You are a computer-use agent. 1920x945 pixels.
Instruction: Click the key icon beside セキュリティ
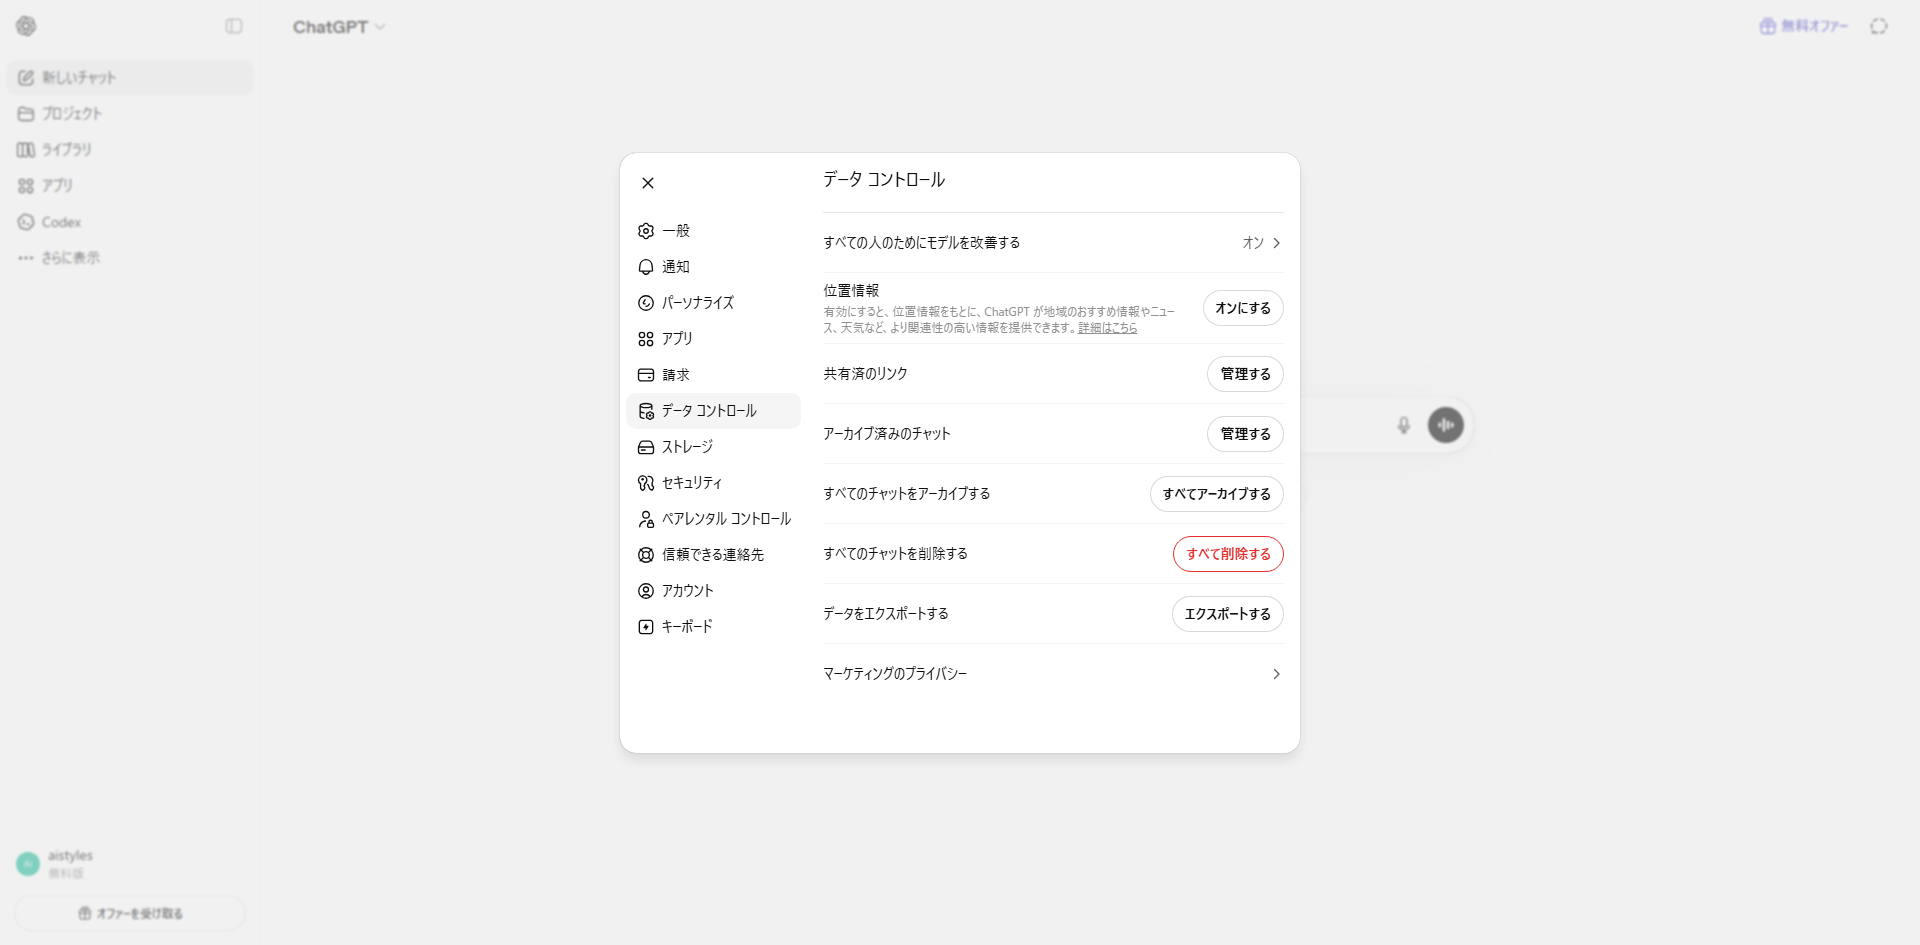coord(646,483)
